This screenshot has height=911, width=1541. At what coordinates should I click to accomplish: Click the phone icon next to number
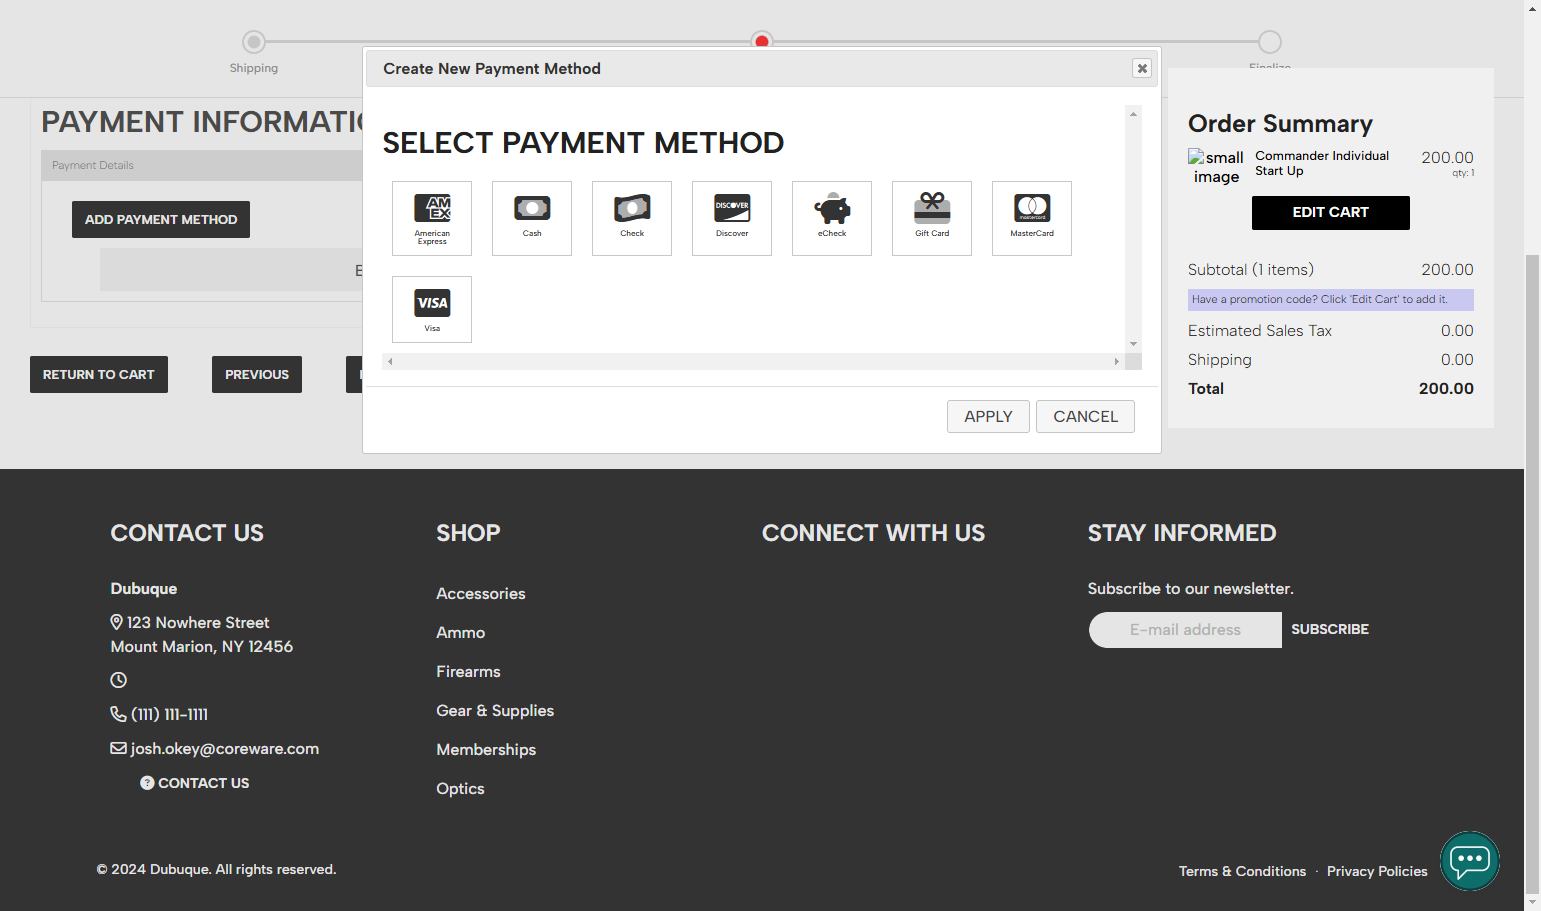point(118,714)
